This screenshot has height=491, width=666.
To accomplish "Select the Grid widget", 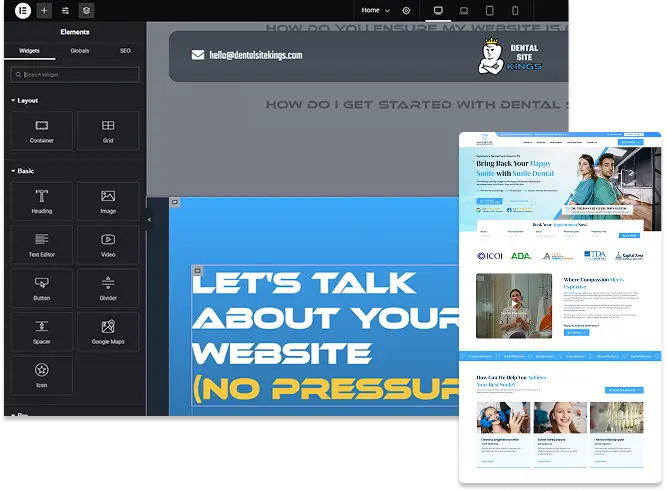I will [108, 131].
